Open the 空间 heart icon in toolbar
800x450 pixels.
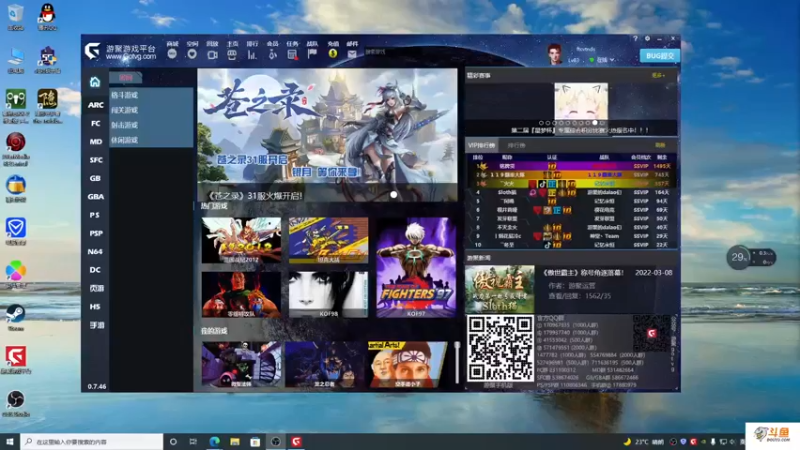tap(192, 54)
